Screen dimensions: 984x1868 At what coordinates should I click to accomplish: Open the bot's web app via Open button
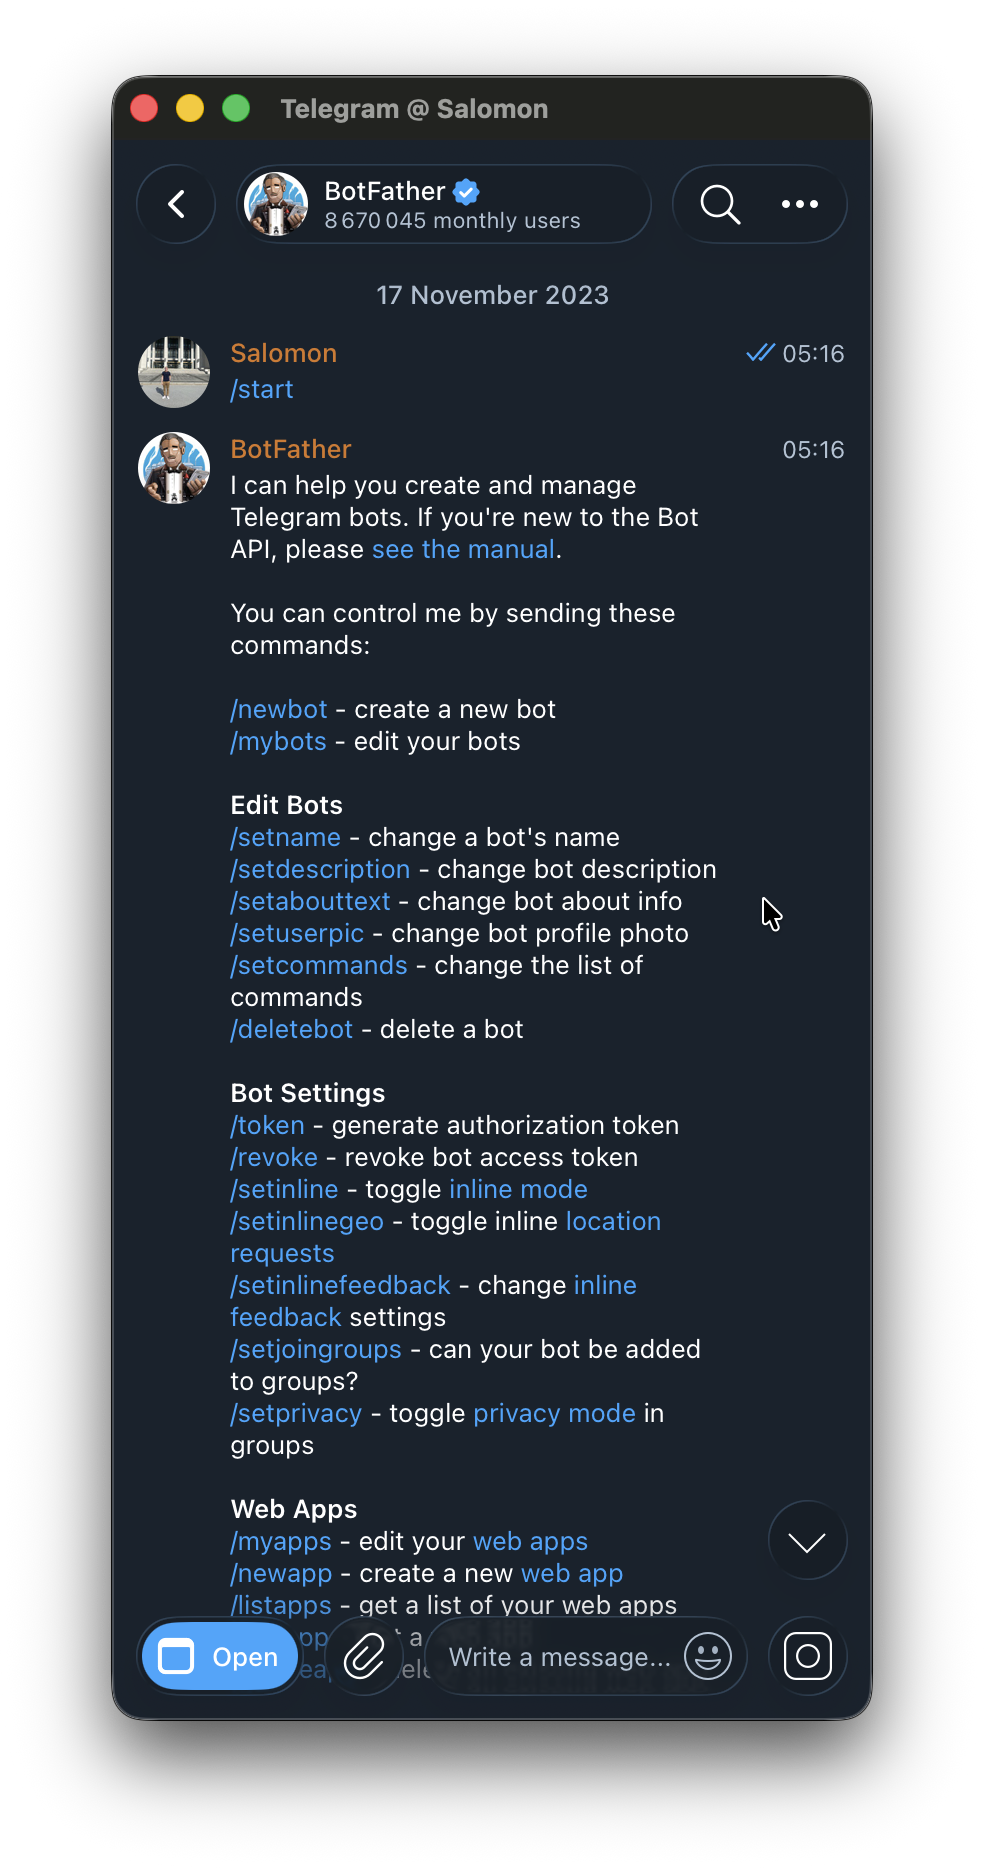220,1657
